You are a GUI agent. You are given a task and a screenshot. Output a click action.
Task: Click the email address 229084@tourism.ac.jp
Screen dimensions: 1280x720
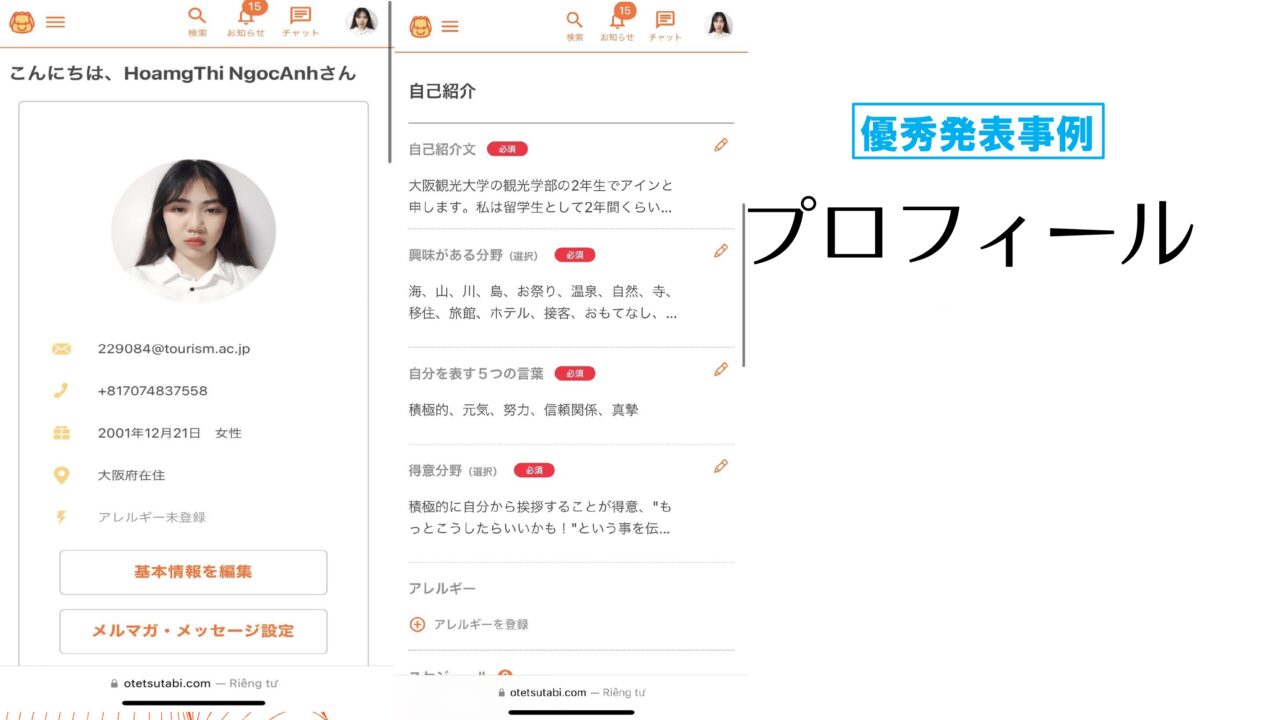[174, 349]
